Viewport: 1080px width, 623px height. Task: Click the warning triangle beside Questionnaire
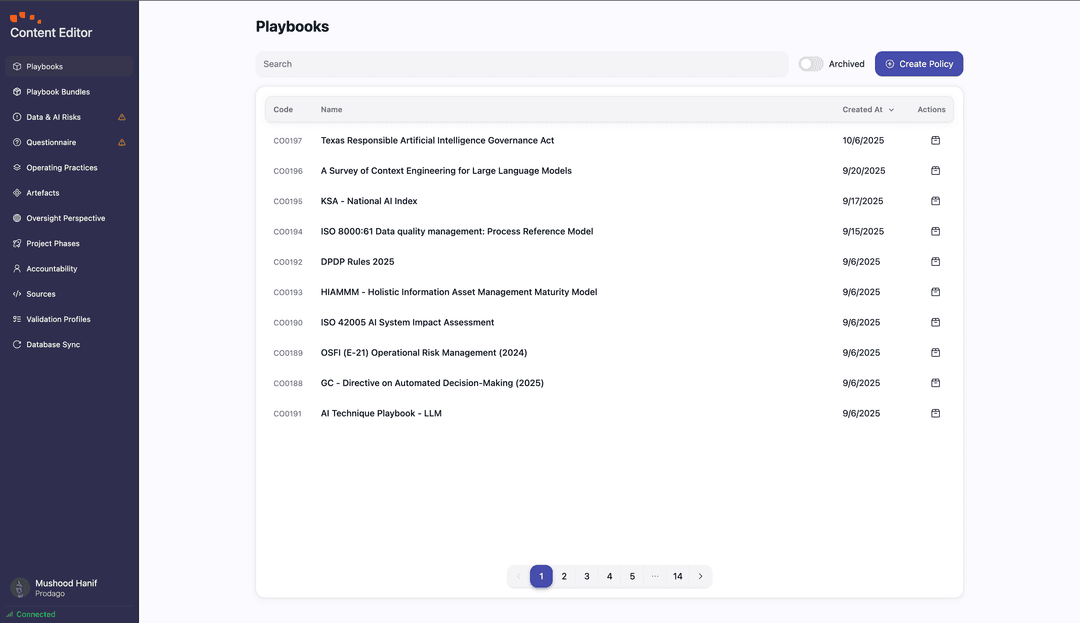[x=122, y=142]
